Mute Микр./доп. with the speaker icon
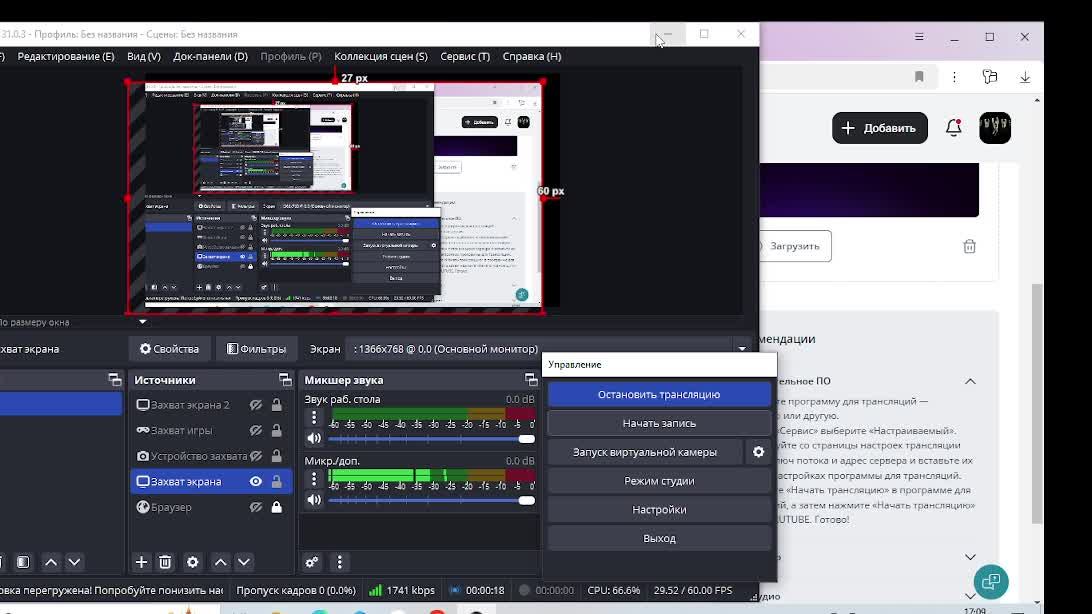This screenshot has width=1092, height=614. (x=314, y=500)
